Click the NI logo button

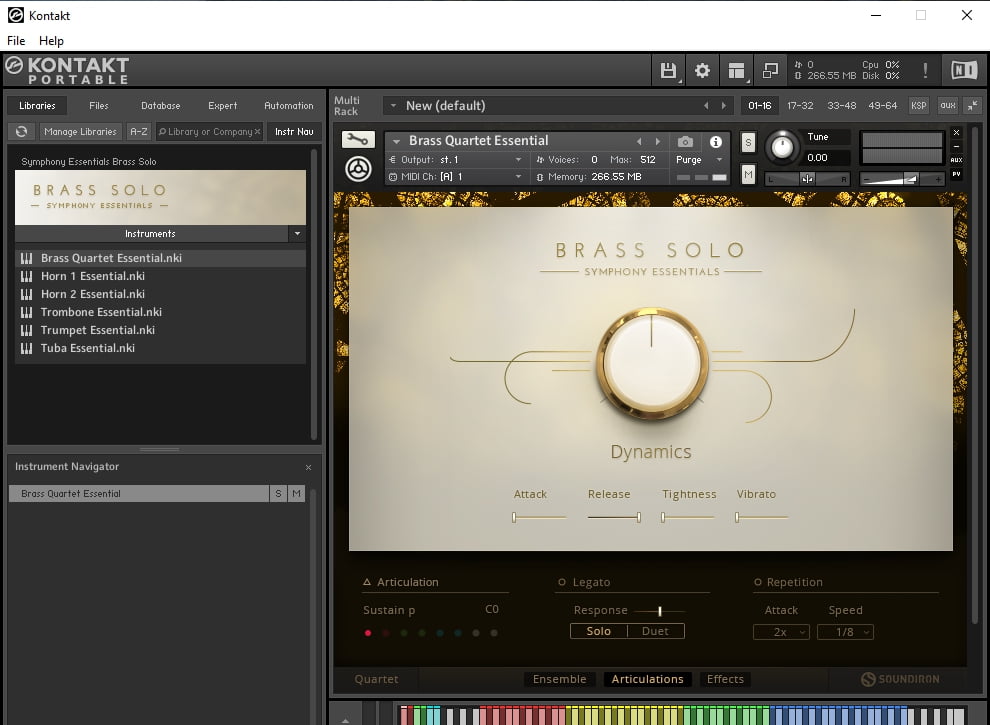click(964, 70)
